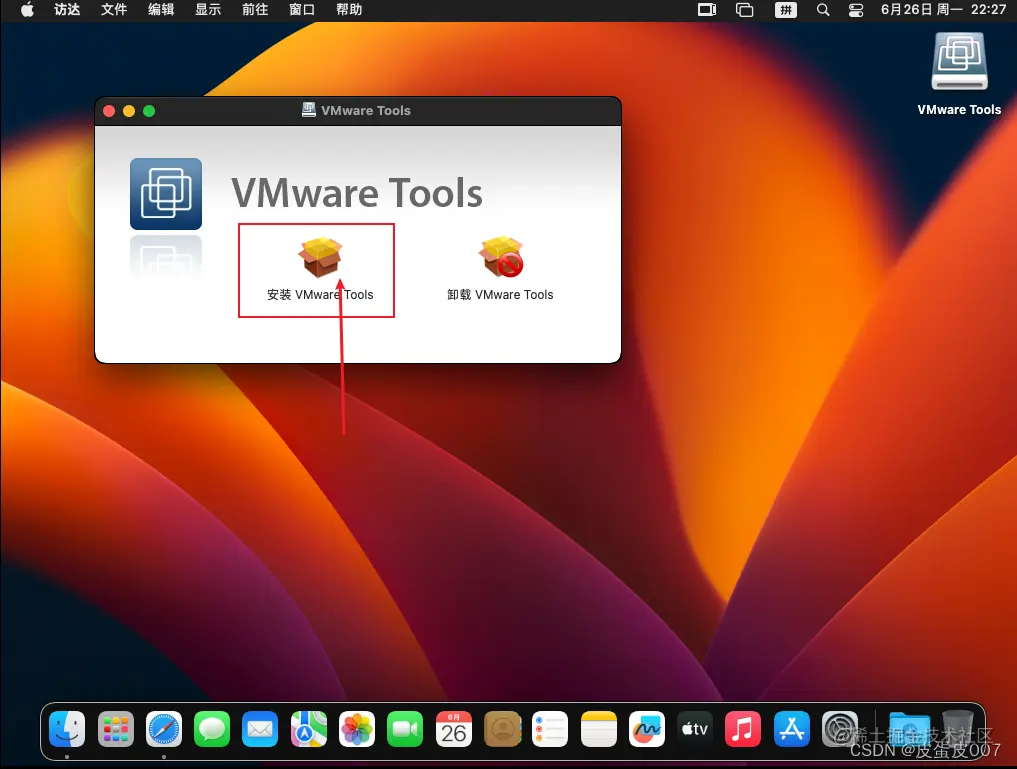Open the 访达 menu
Screen dimensions: 1017x769
click(x=67, y=9)
